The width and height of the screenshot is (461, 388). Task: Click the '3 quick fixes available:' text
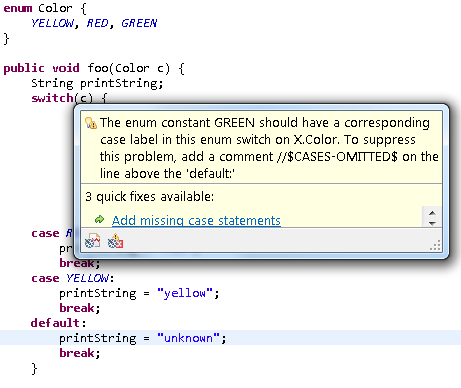click(x=149, y=197)
